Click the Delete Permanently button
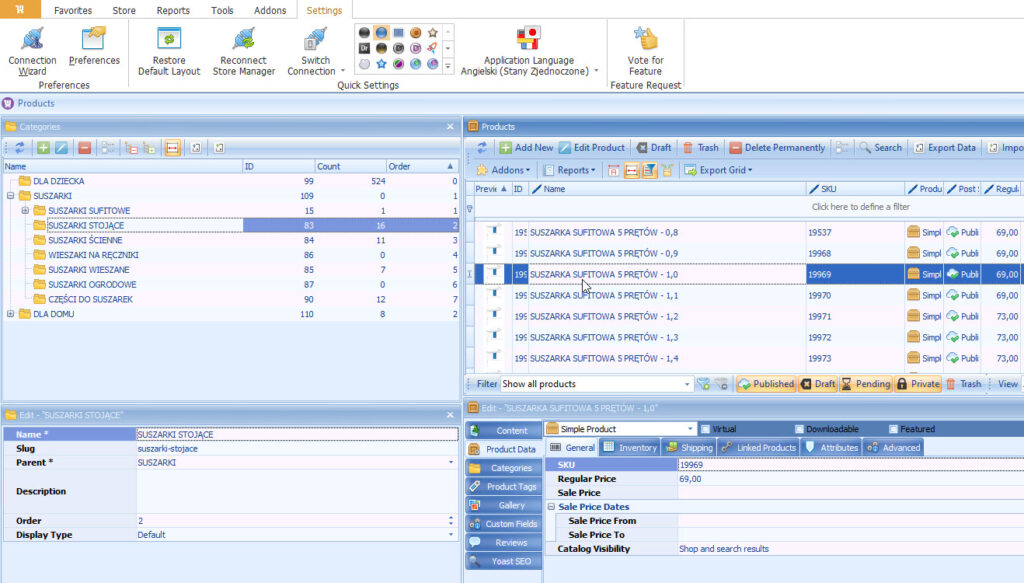The image size is (1024, 583). tap(777, 148)
